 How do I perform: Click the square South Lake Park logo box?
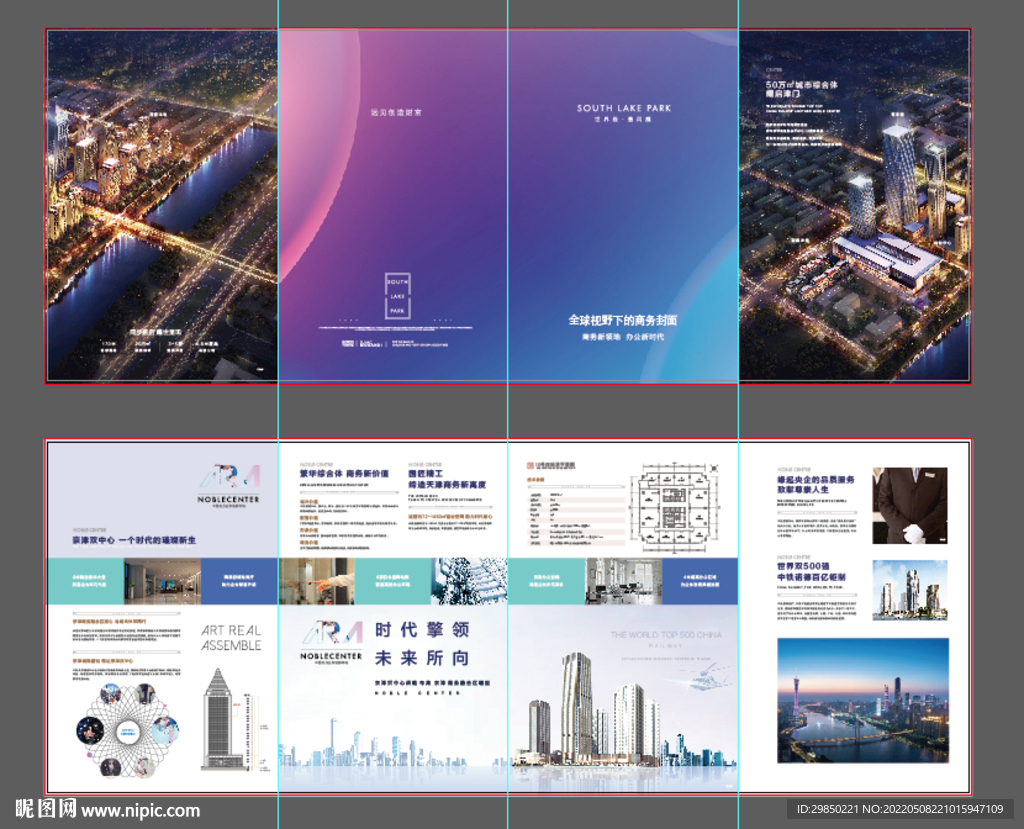pos(397,296)
